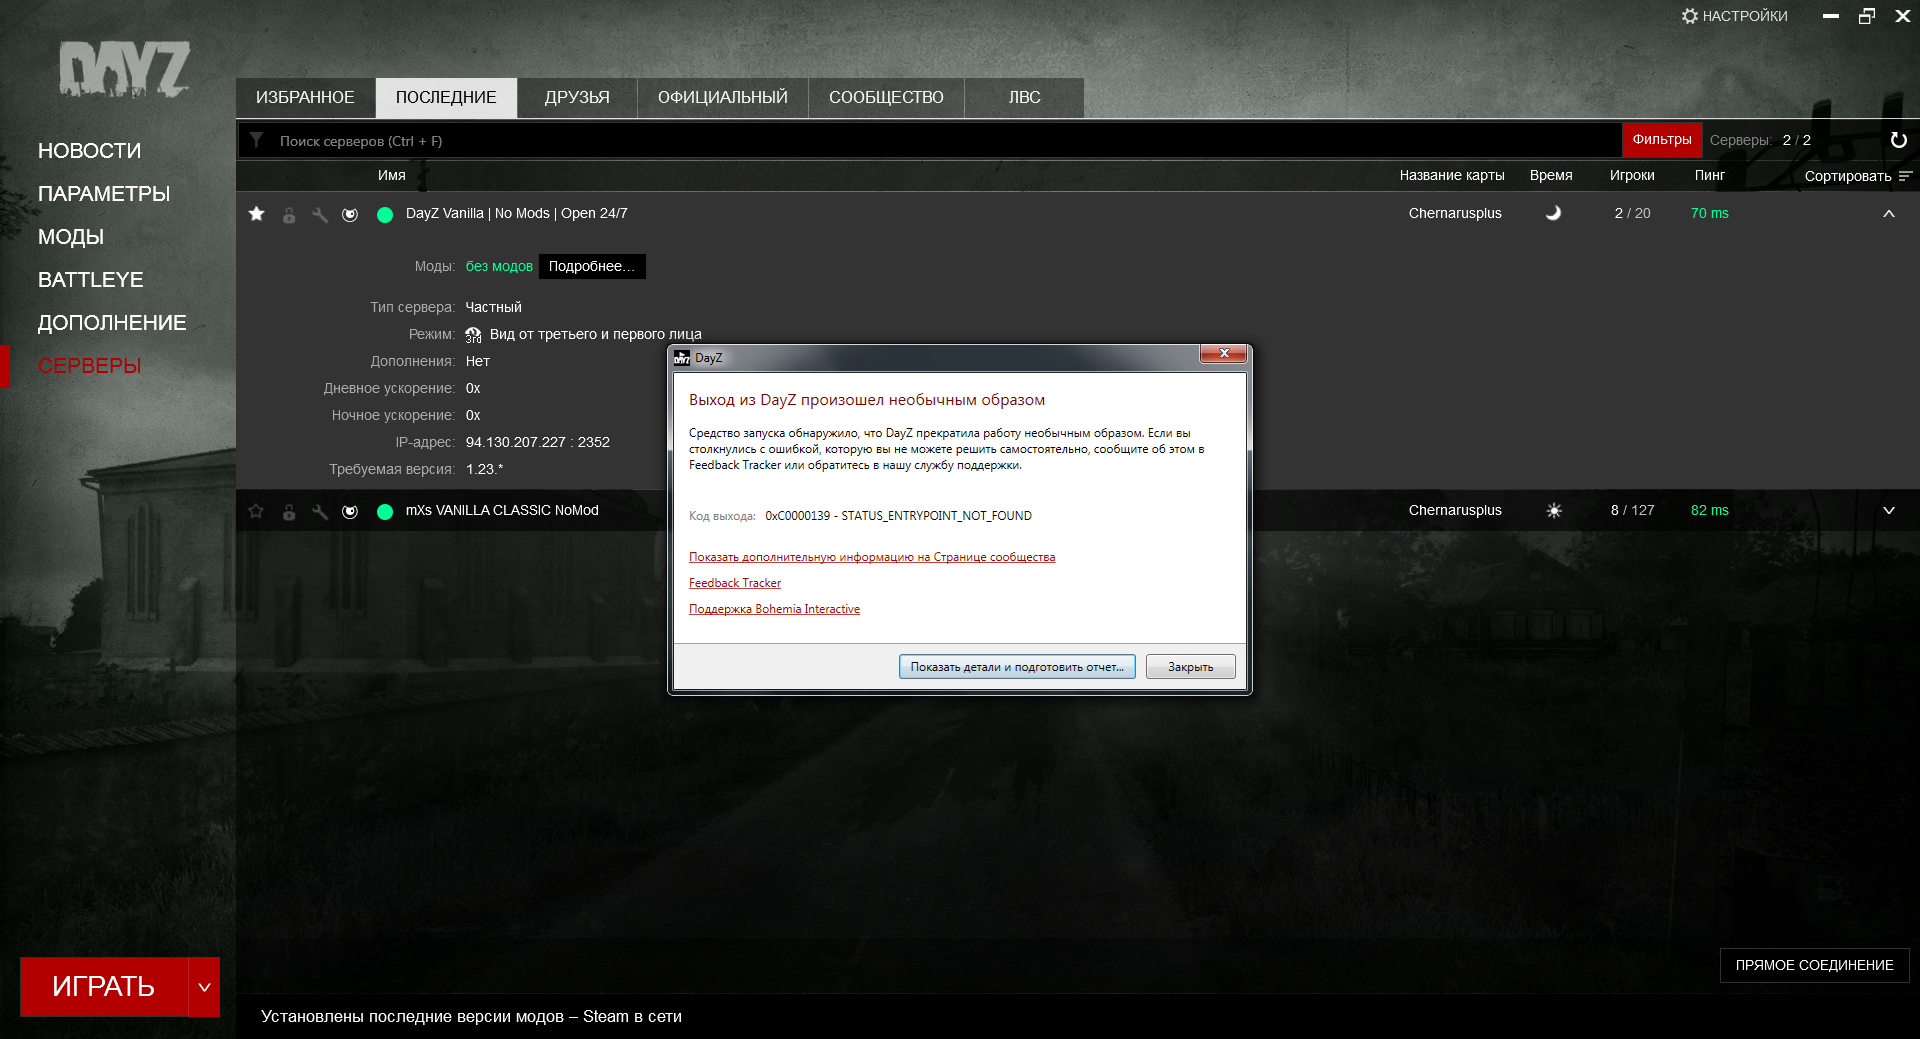The height and width of the screenshot is (1039, 1920).
Task: Click BattlEye icon on DayZ Vanilla server row
Action: pos(350,215)
